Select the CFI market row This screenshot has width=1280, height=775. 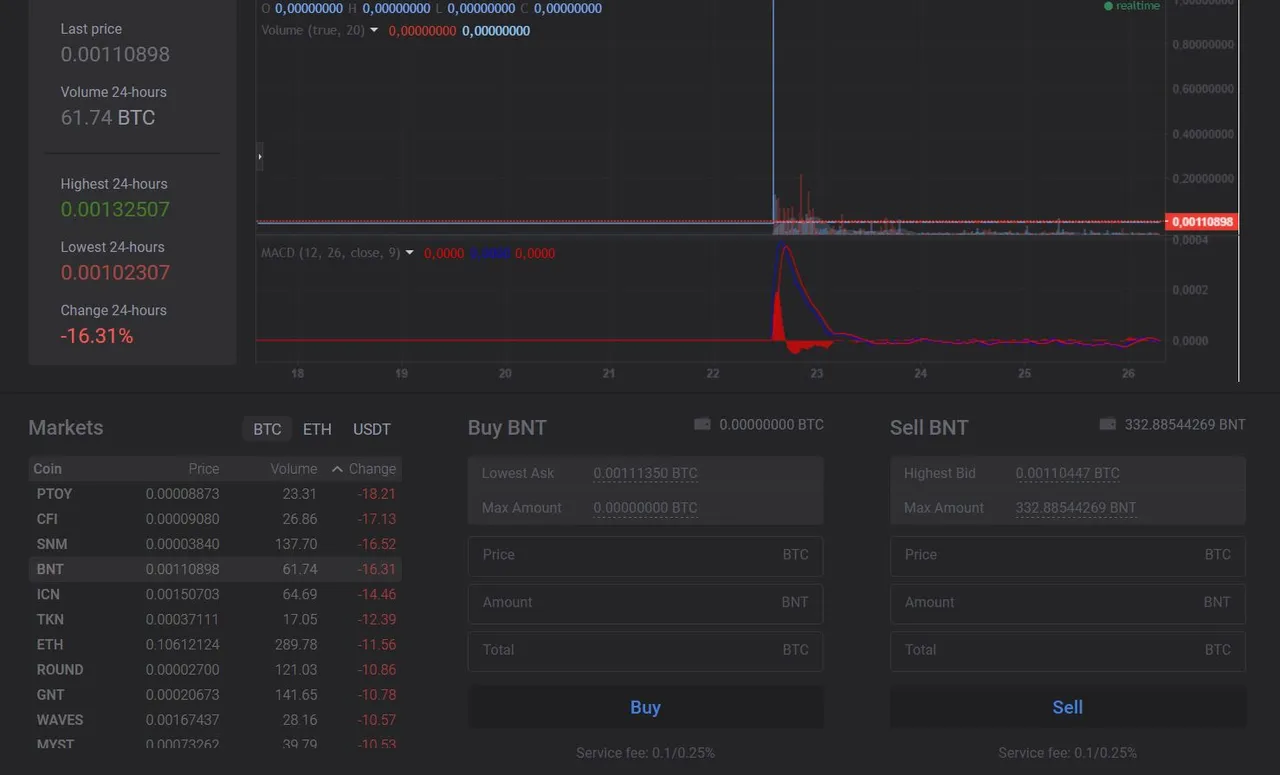pos(215,519)
